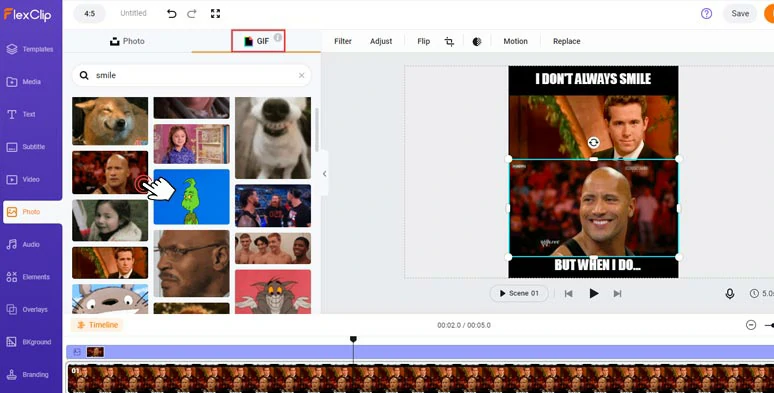Select scene 01 clip in the timeline
This screenshot has width=774, height=393.
pos(420,378)
